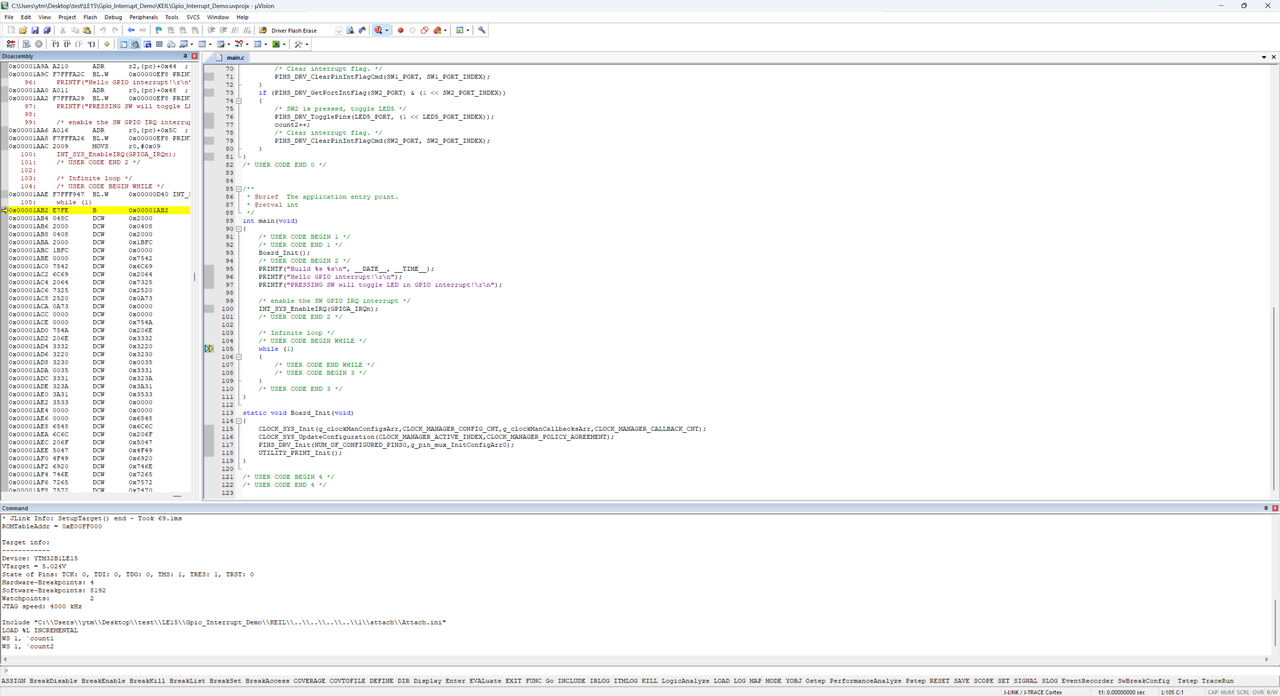Open the Memory Windows dropdown arrow
Screen dimensions: 1280x696
coord(210,44)
